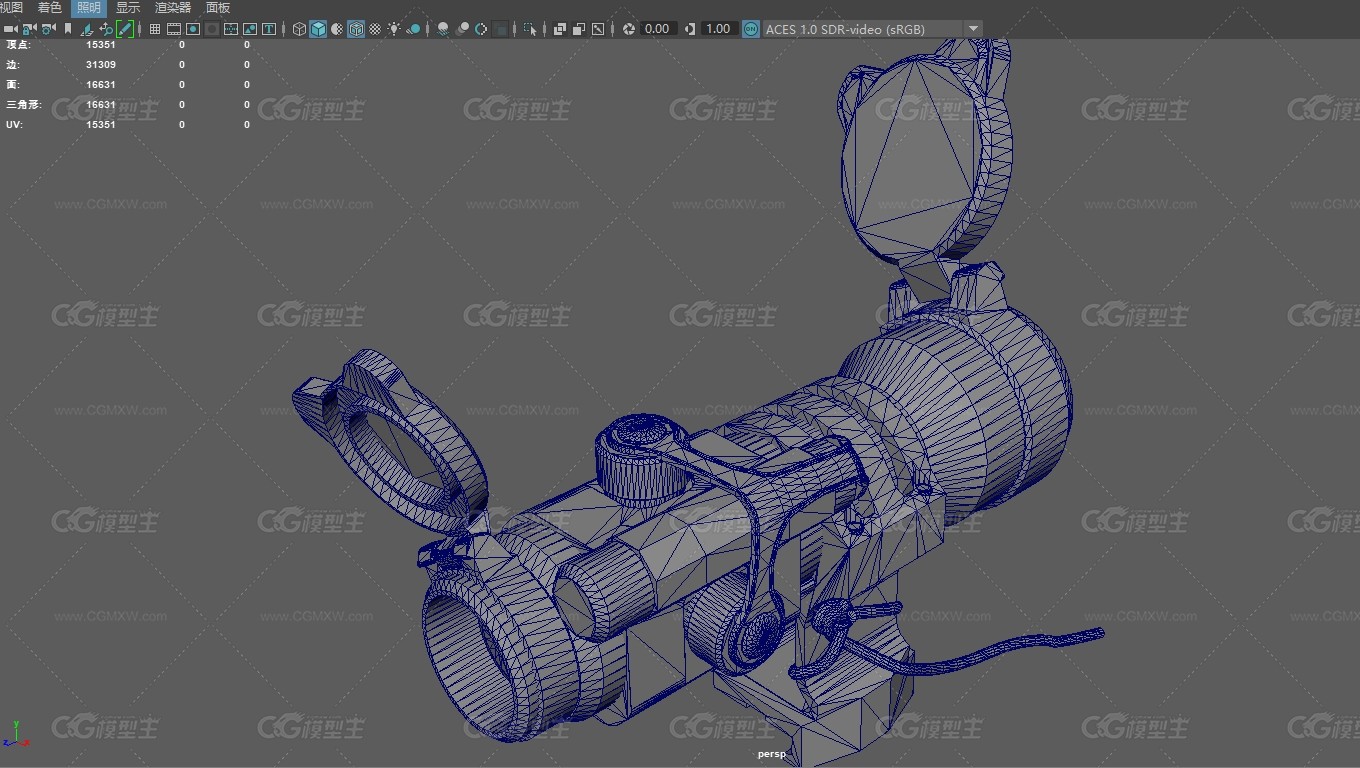Screen dimensions: 1360x768
Task: Click the 边 count 31309
Action: coord(101,65)
